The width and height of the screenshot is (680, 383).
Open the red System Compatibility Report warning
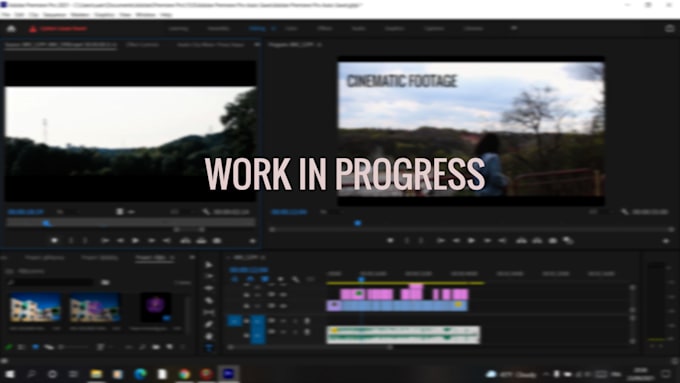point(58,29)
